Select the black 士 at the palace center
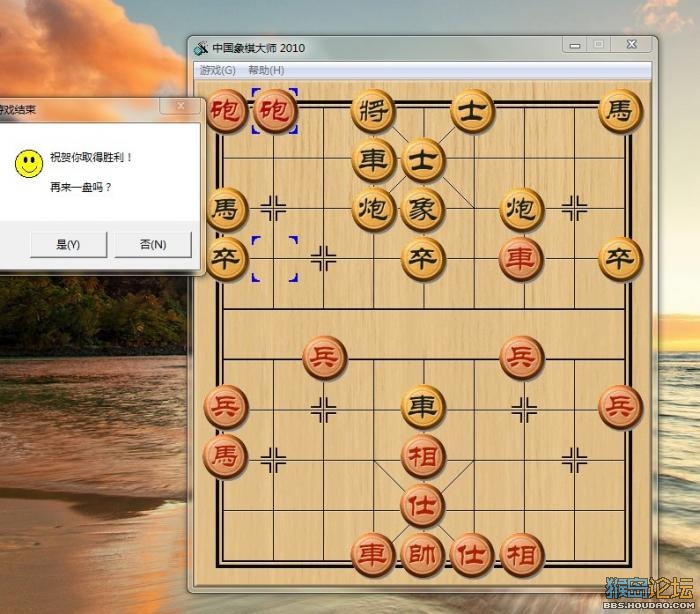The width and height of the screenshot is (700, 614). pos(423,160)
